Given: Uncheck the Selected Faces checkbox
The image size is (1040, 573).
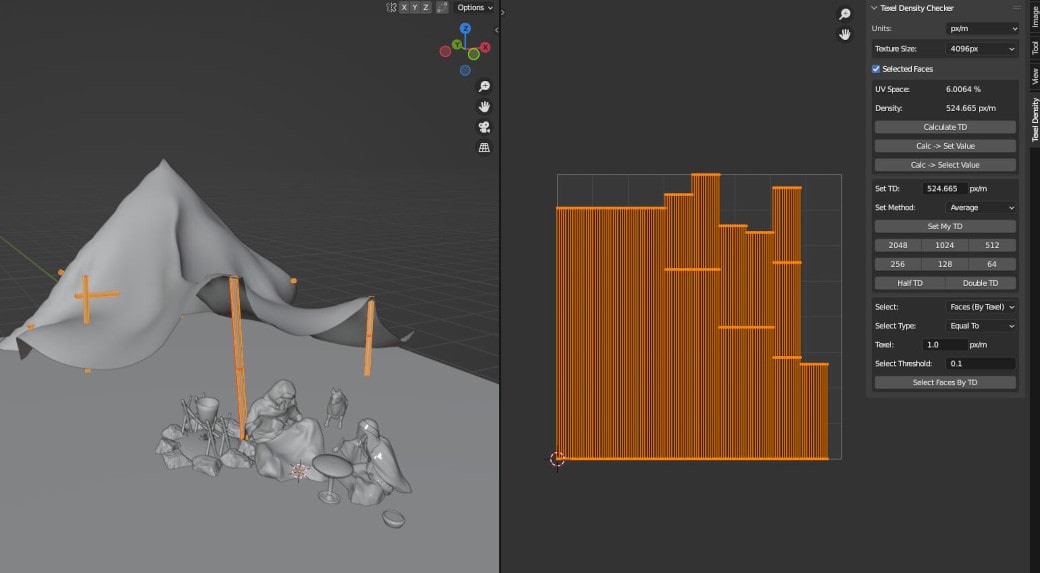Looking at the screenshot, I should point(876,69).
